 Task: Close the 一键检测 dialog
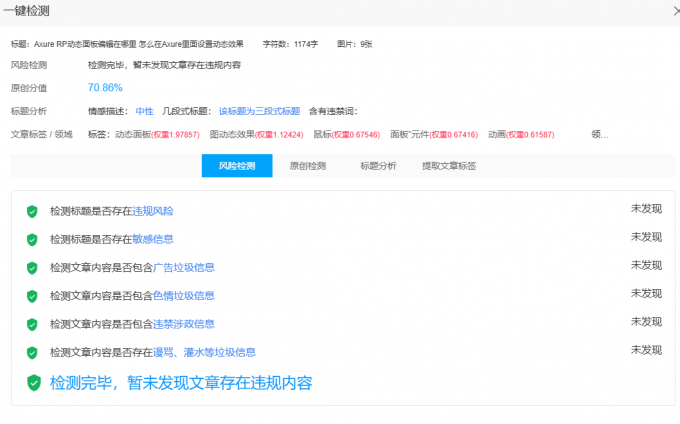click(677, 10)
